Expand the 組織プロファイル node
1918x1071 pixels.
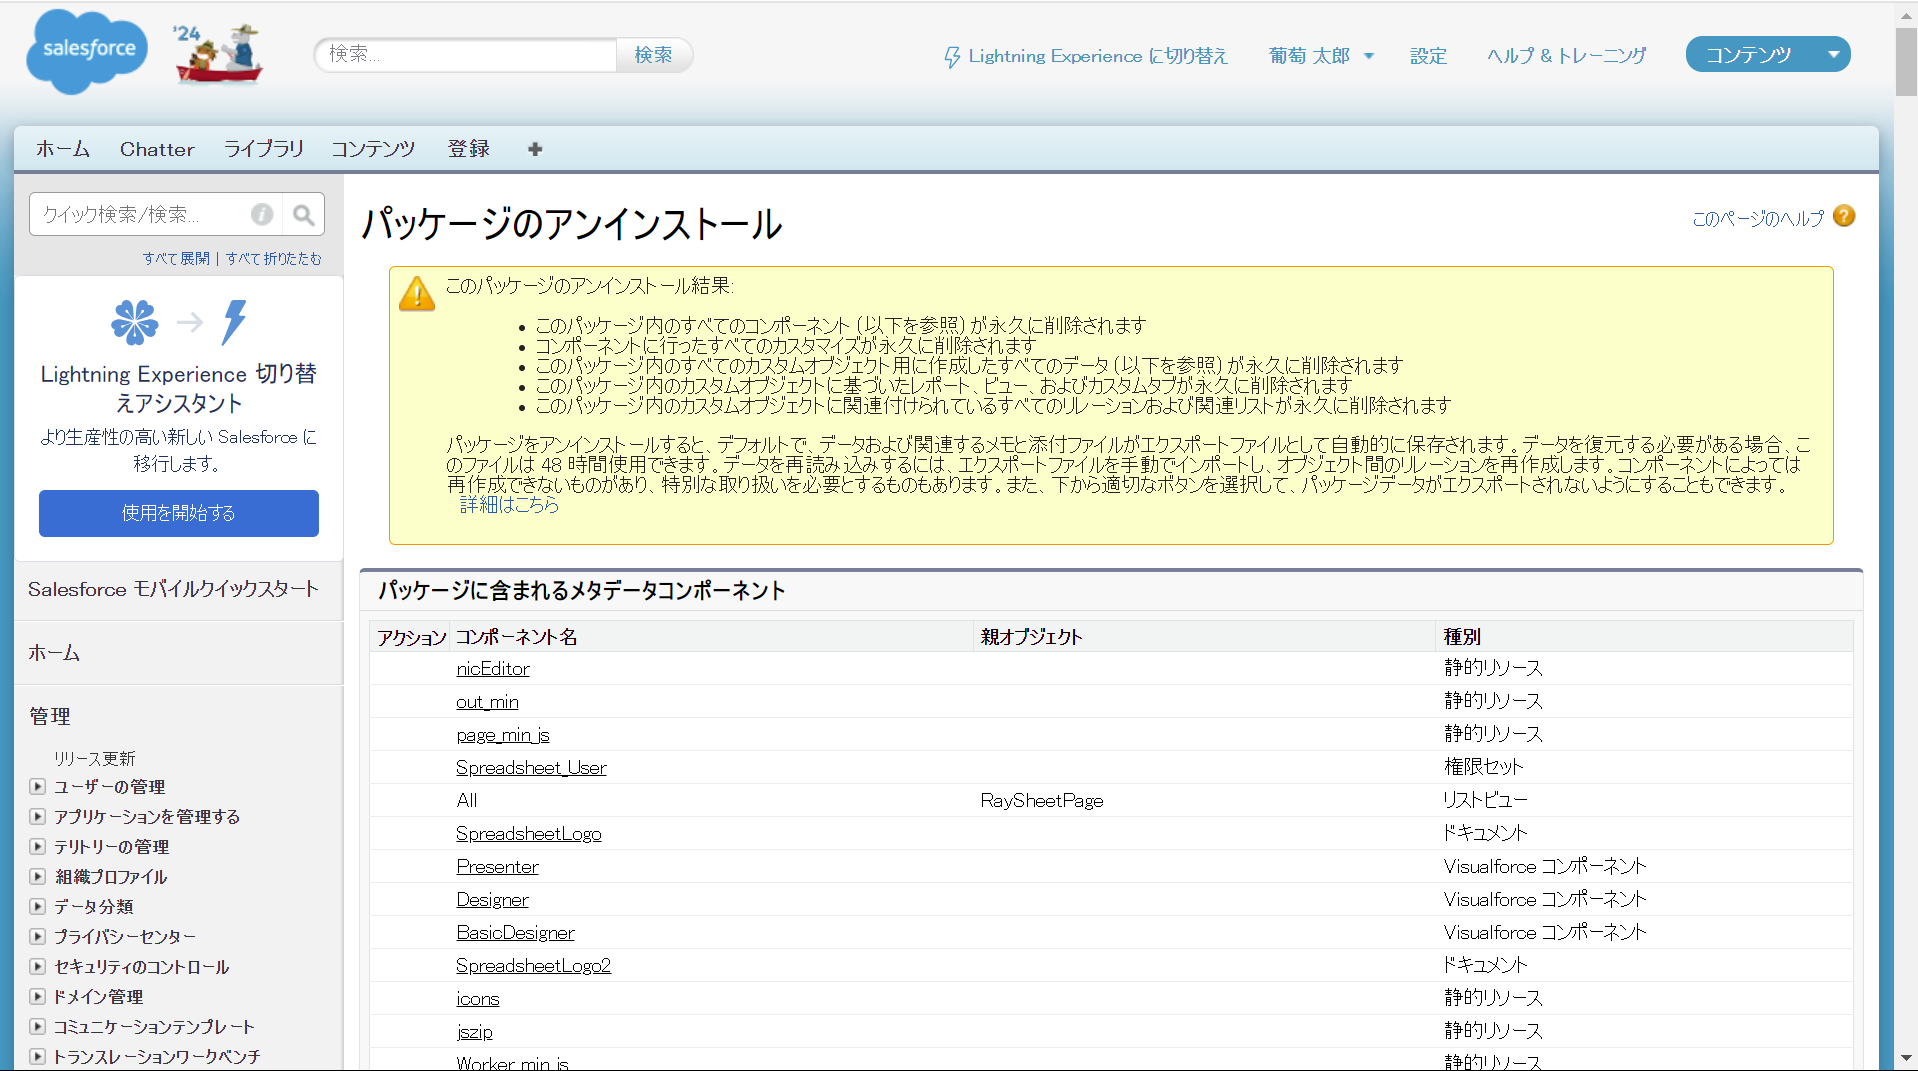38,877
